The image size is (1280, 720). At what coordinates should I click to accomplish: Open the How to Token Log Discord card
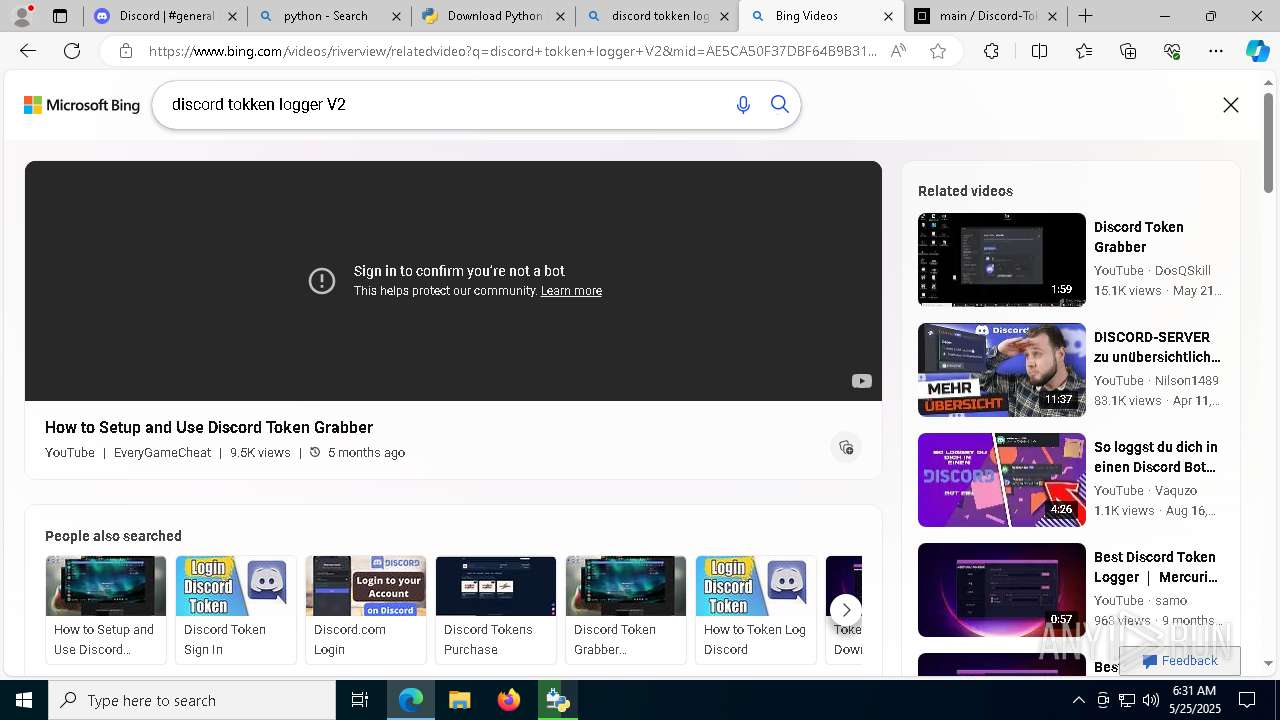click(756, 610)
